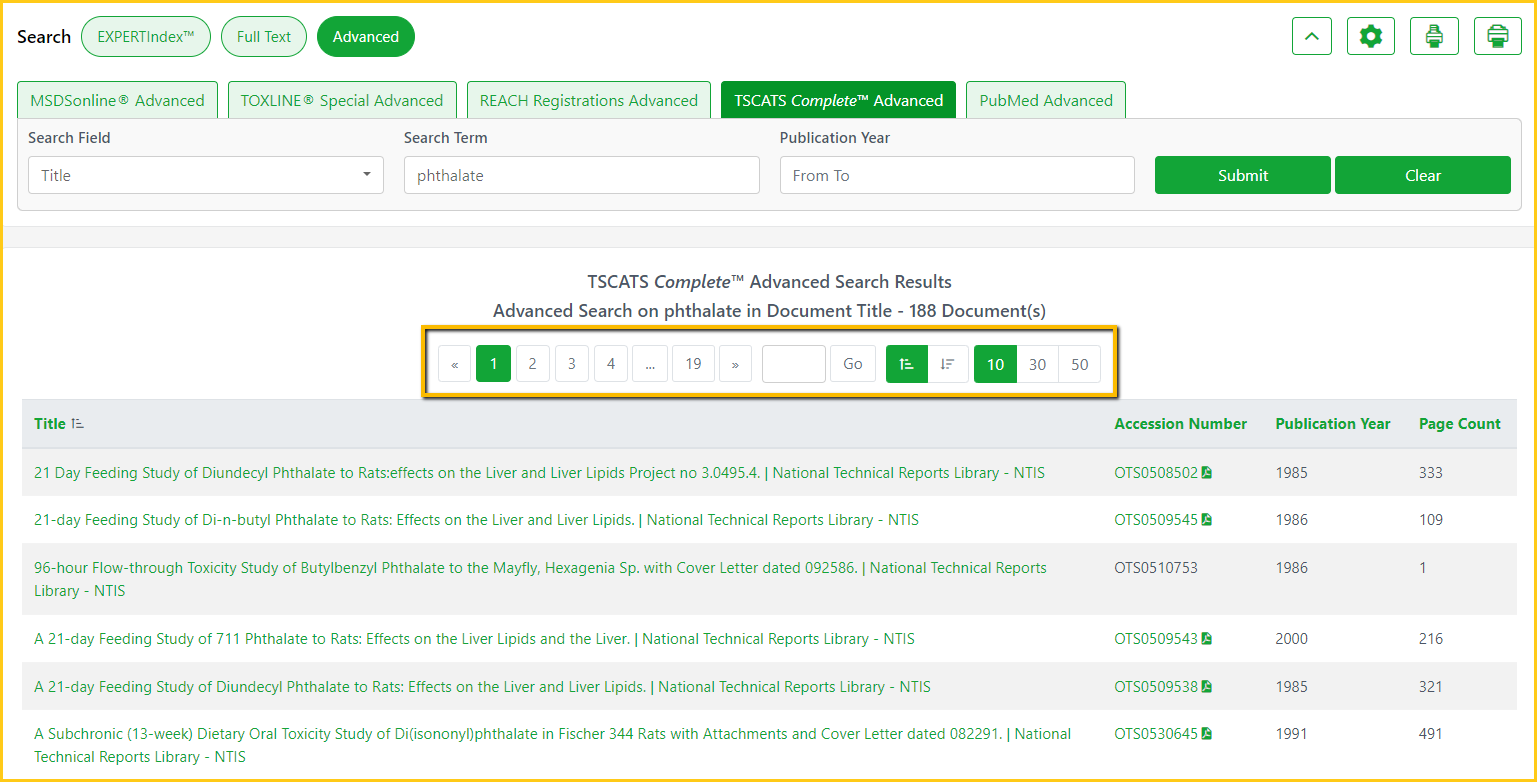Go to the next page with » arrow

point(735,364)
